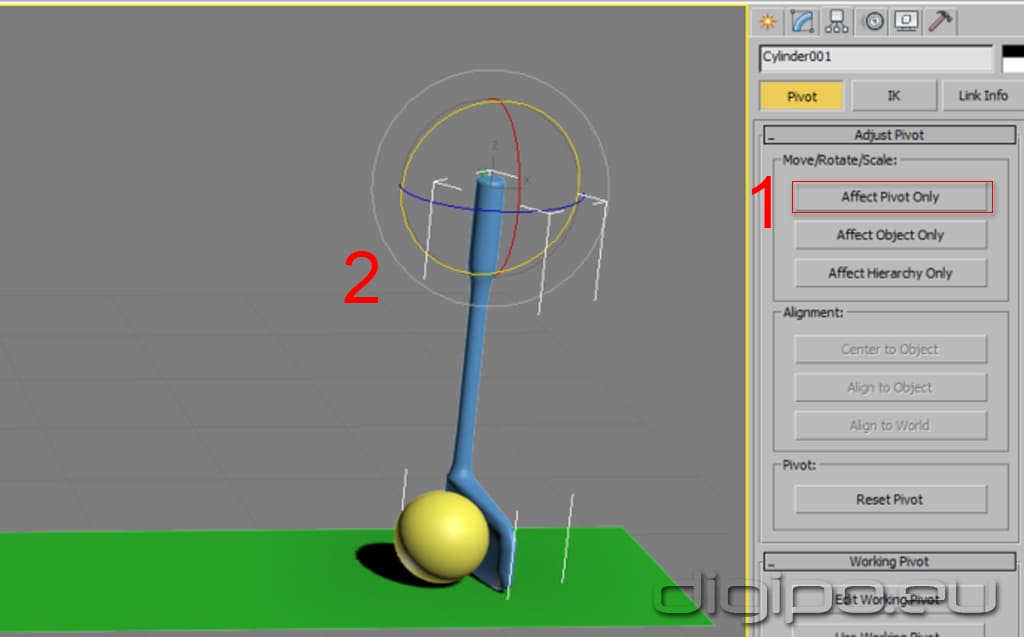This screenshot has width=1024, height=637.
Task: Switch to the Modify panel icon
Action: pyautogui.click(x=802, y=21)
